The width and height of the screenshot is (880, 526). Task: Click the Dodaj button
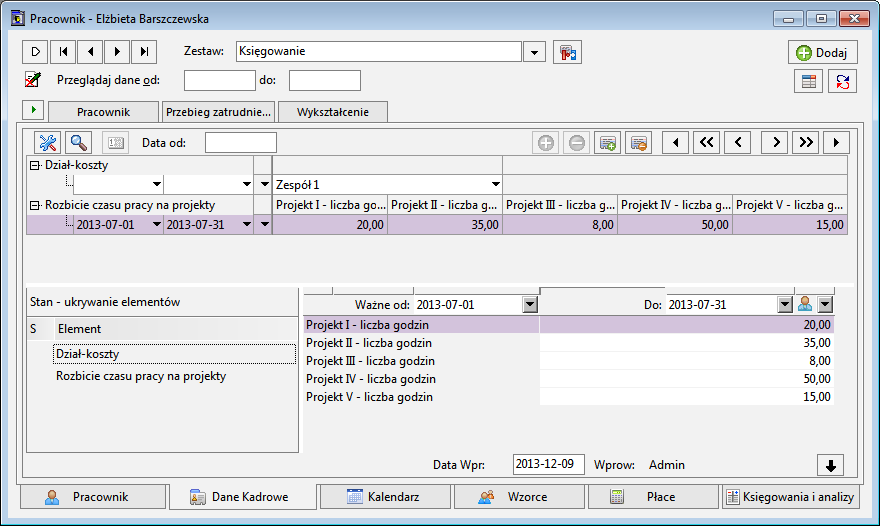tap(822, 53)
